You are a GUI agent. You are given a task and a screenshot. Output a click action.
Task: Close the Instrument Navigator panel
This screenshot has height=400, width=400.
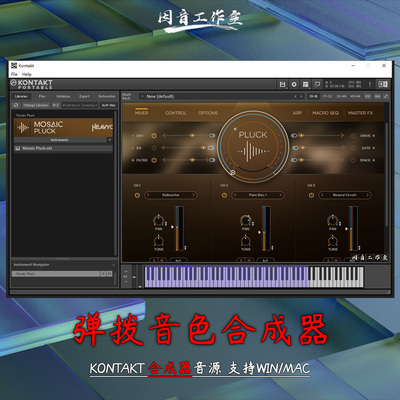114,265
